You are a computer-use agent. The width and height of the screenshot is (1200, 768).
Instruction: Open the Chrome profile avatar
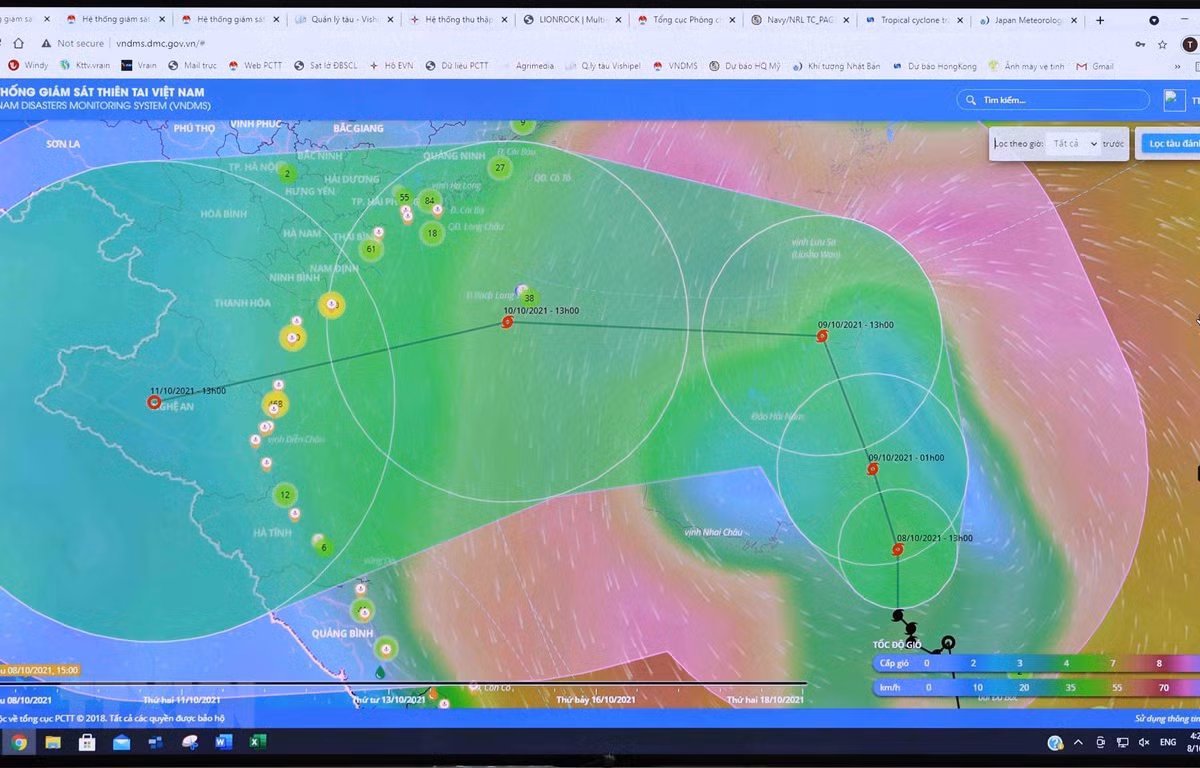pos(1189,44)
